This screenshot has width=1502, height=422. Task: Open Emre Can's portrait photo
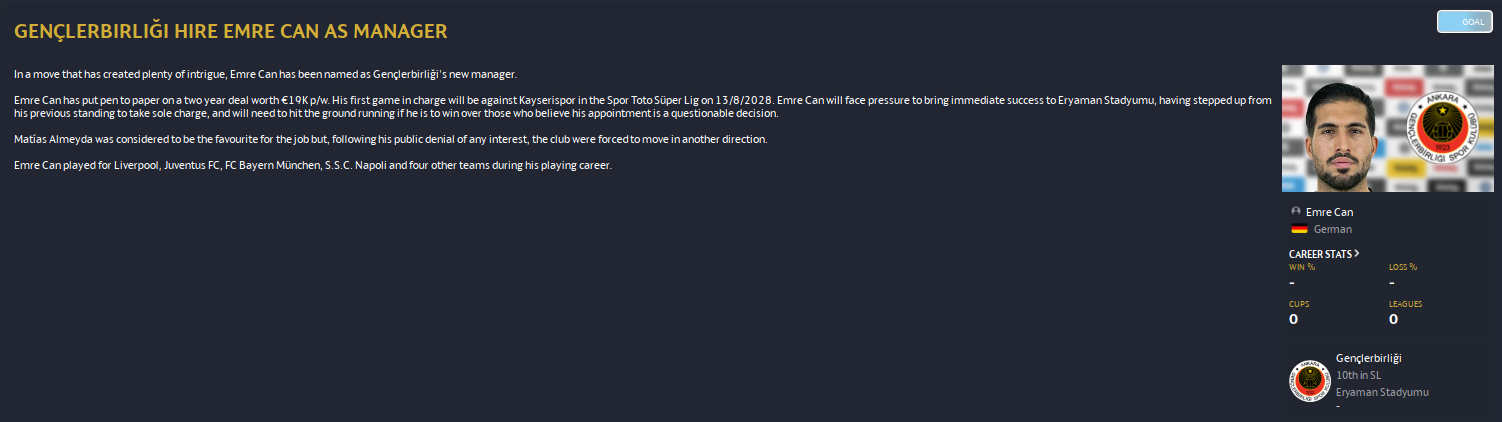click(1340, 130)
